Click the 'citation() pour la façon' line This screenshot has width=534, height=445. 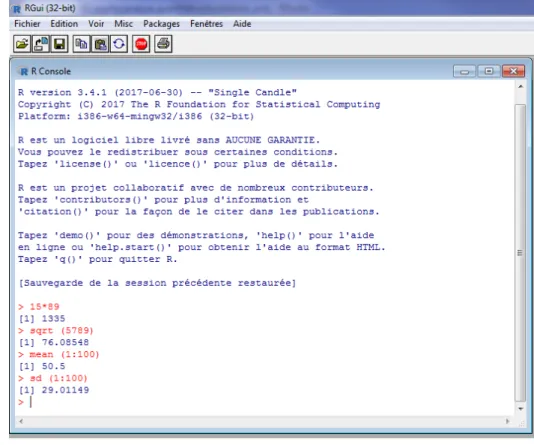(199, 211)
